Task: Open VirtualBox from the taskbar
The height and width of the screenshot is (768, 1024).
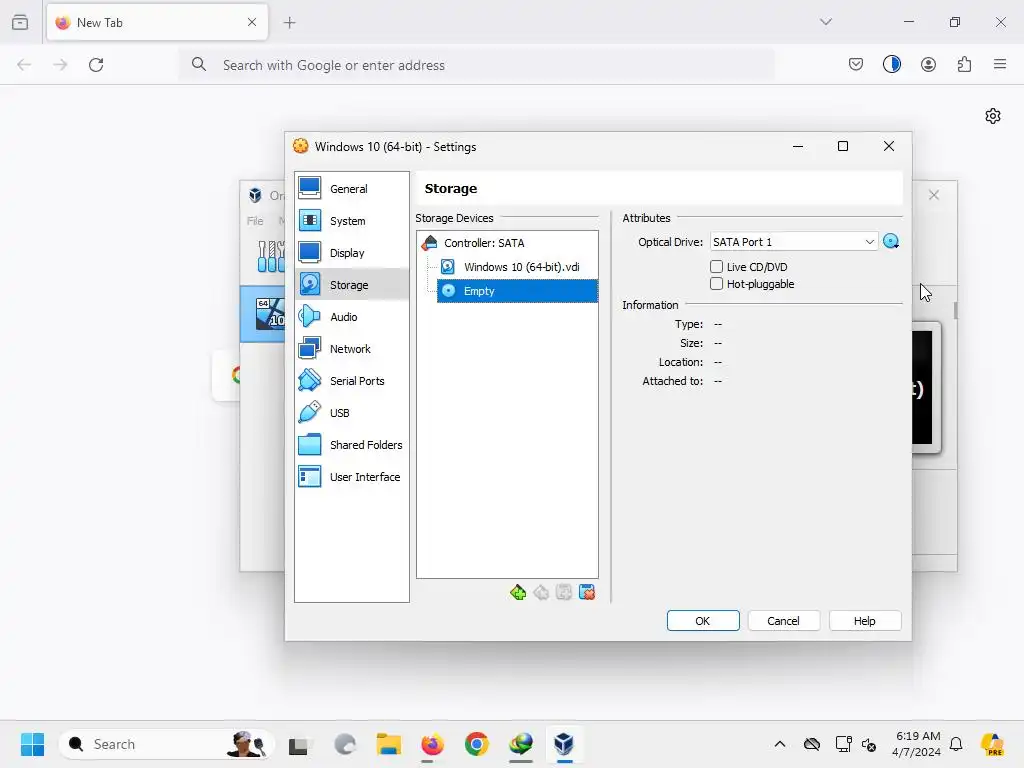Action: tap(564, 744)
